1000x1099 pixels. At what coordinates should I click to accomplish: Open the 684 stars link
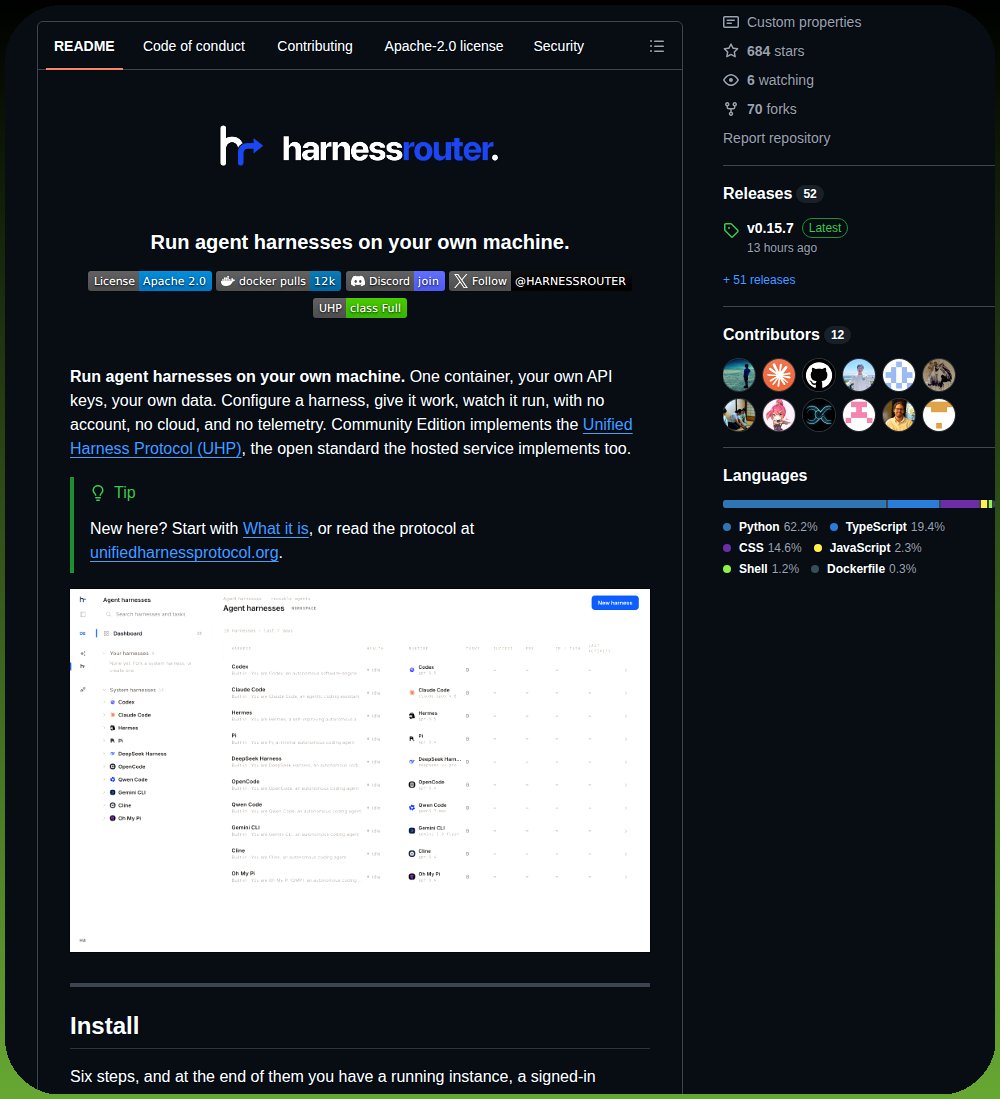[x=775, y=51]
